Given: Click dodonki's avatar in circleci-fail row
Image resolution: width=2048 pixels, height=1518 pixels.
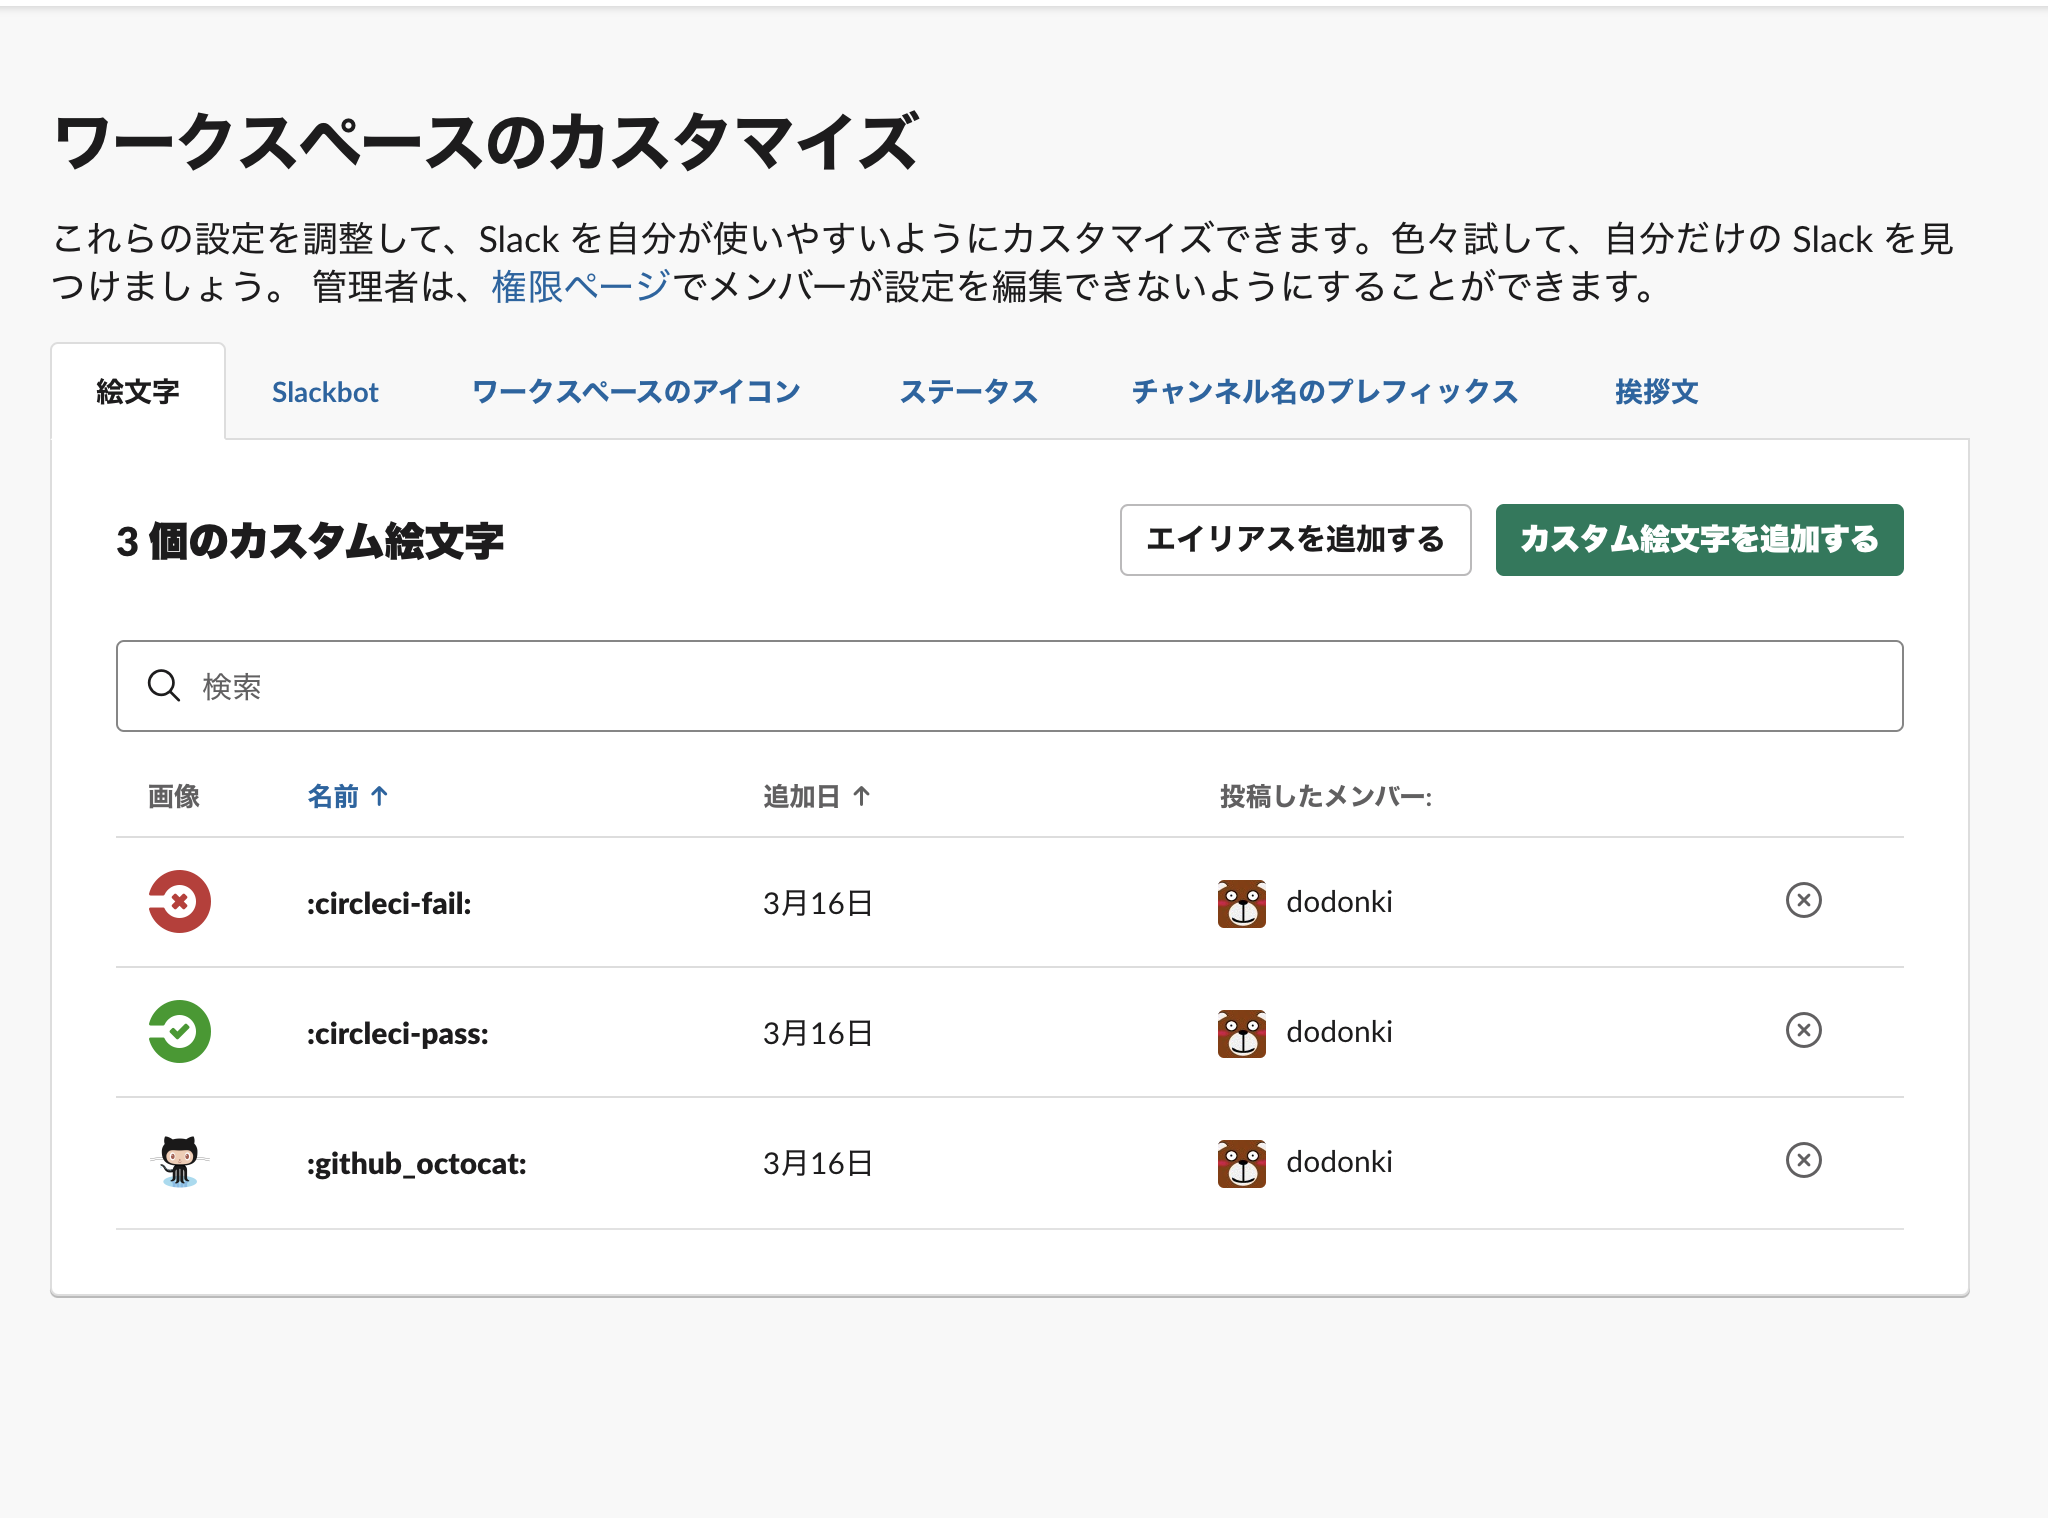Looking at the screenshot, I should [x=1241, y=903].
